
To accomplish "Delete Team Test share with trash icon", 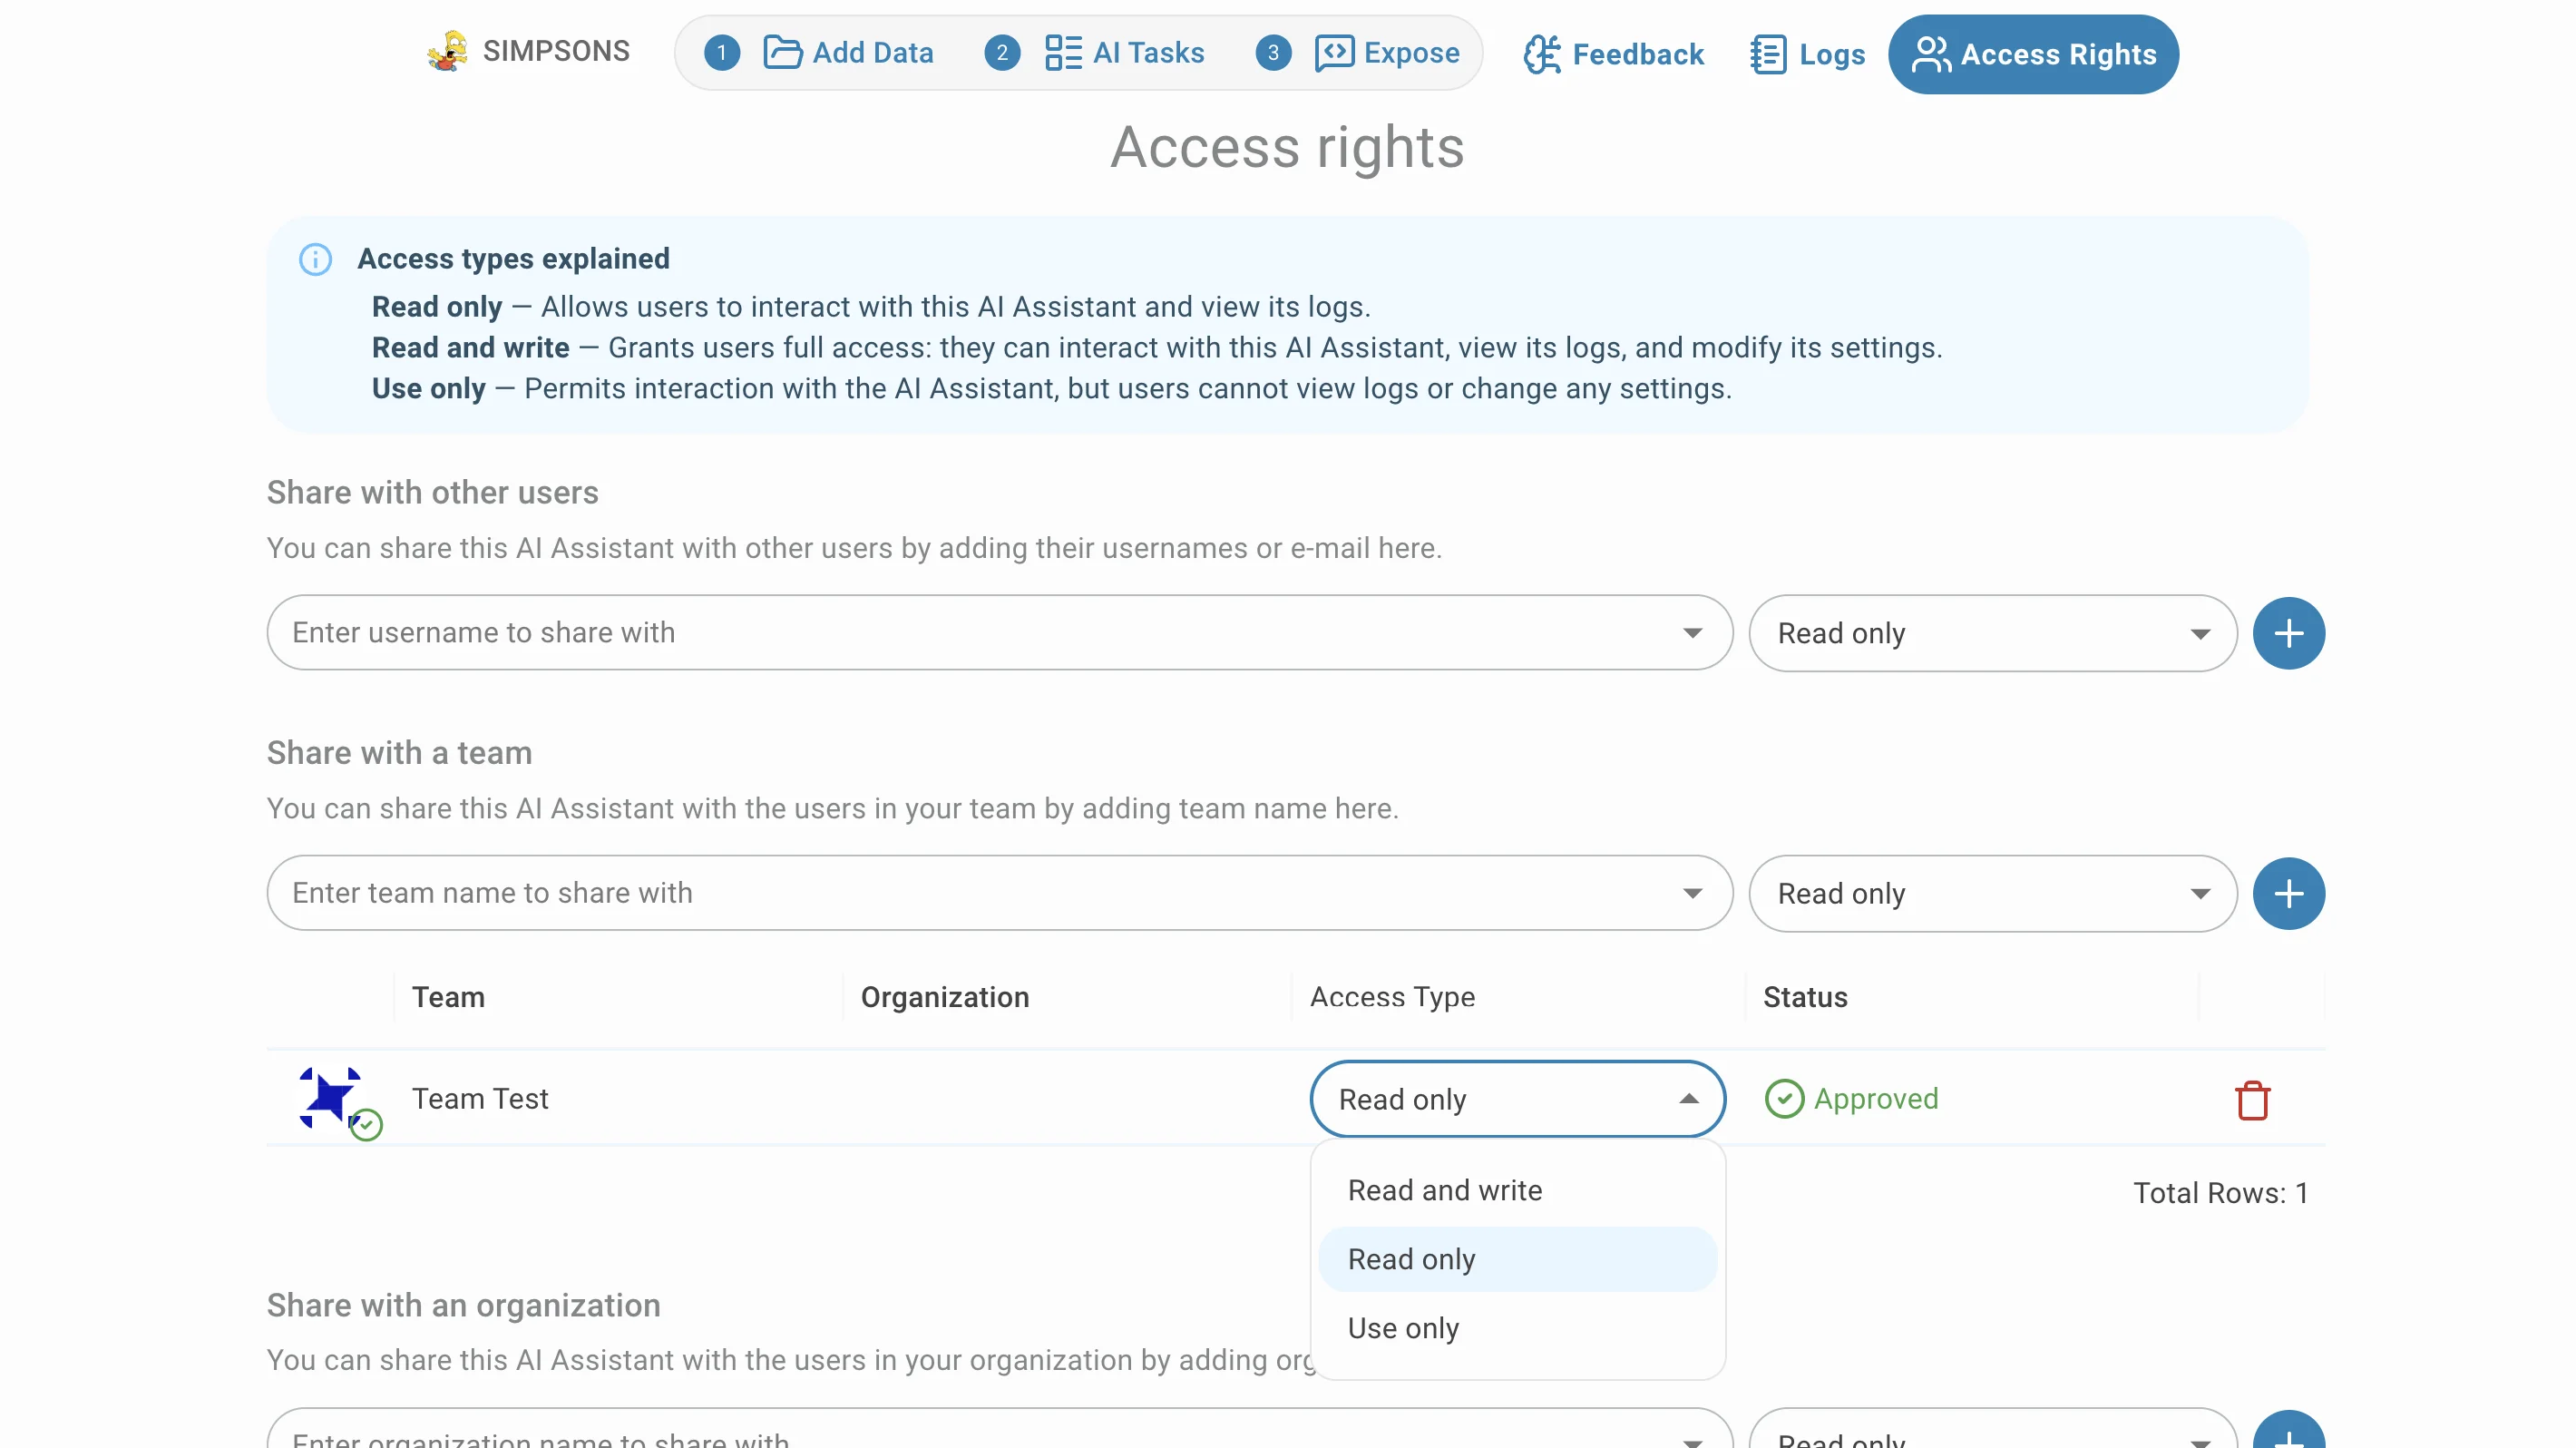I will pos(2252,1100).
